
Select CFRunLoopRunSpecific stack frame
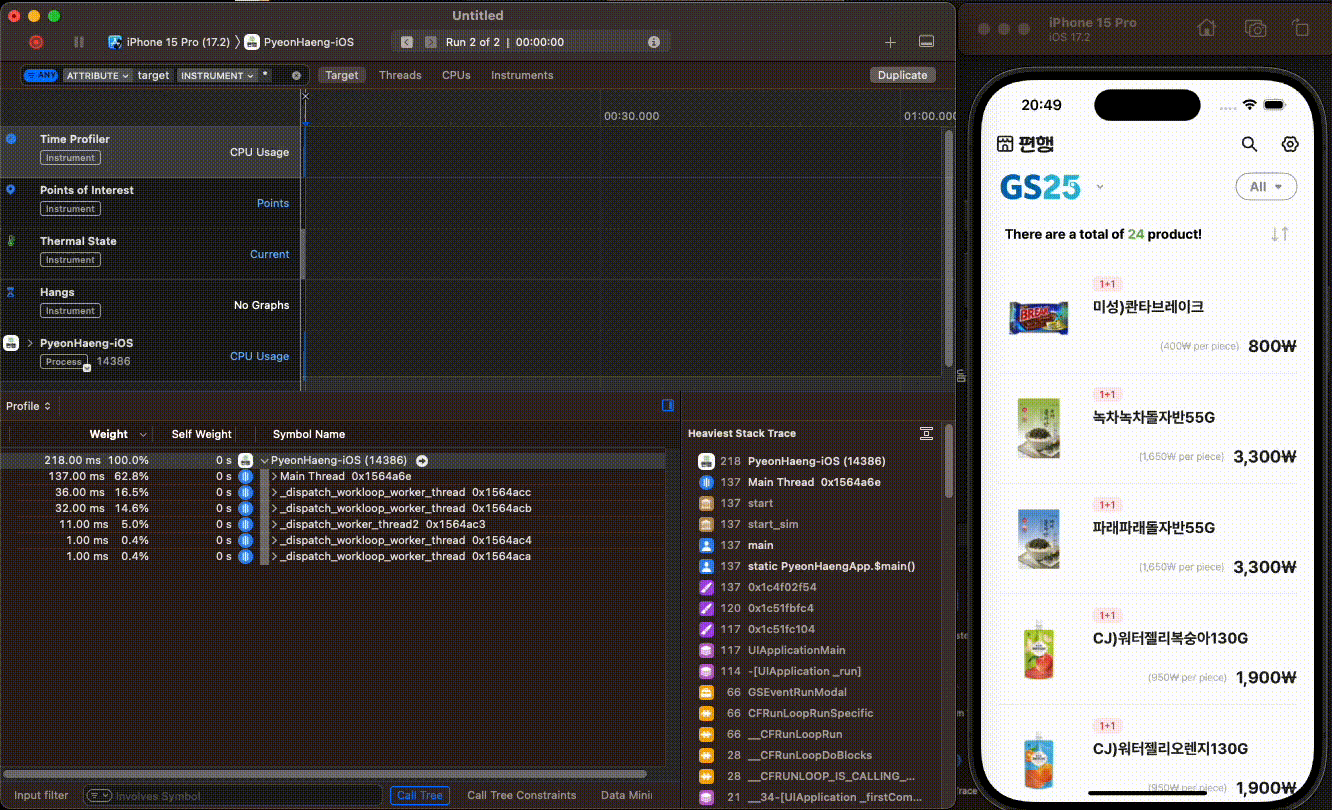(810, 713)
